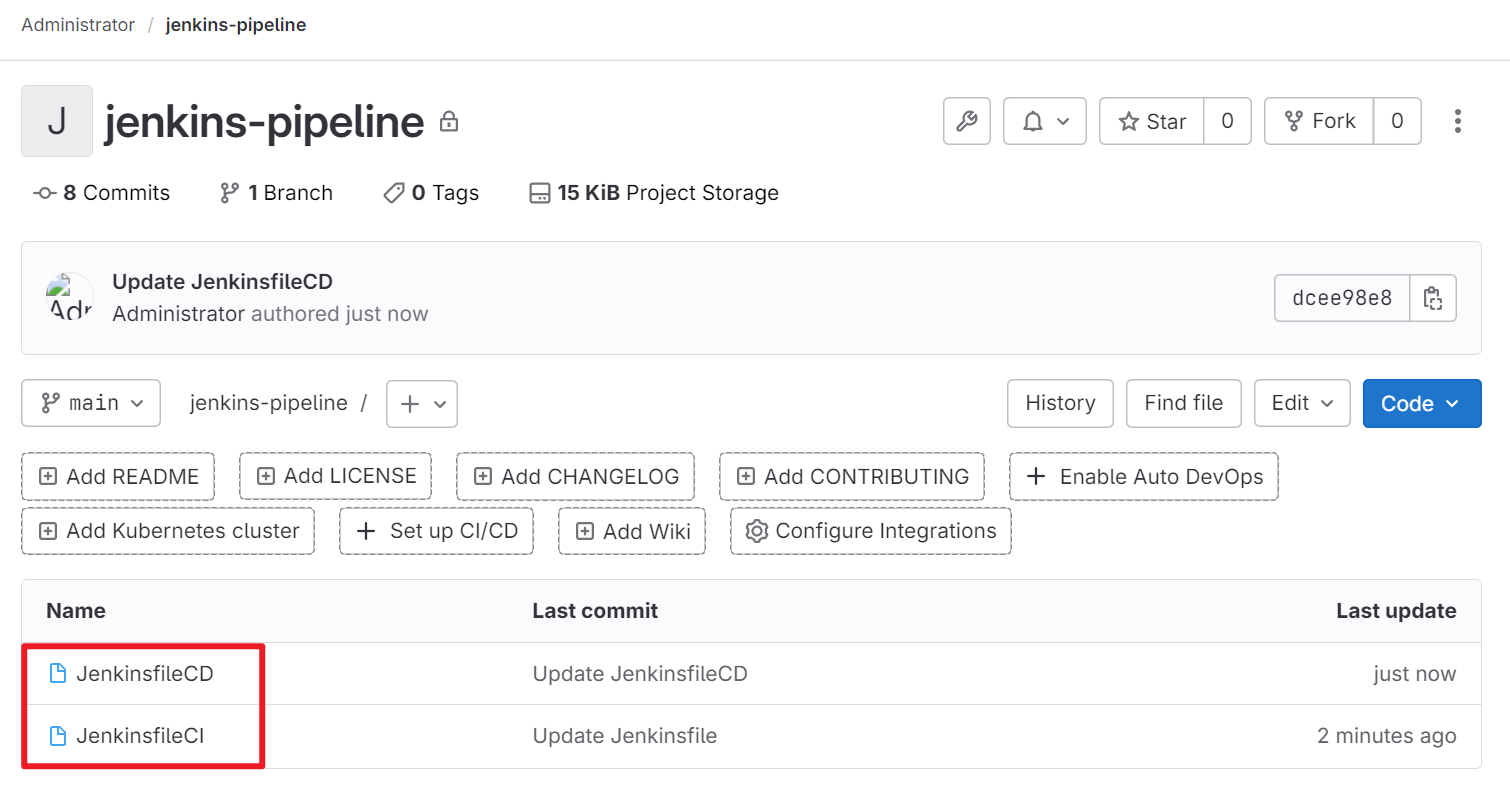
Task: Open the JenkinsfileCI file
Action: (x=140, y=736)
